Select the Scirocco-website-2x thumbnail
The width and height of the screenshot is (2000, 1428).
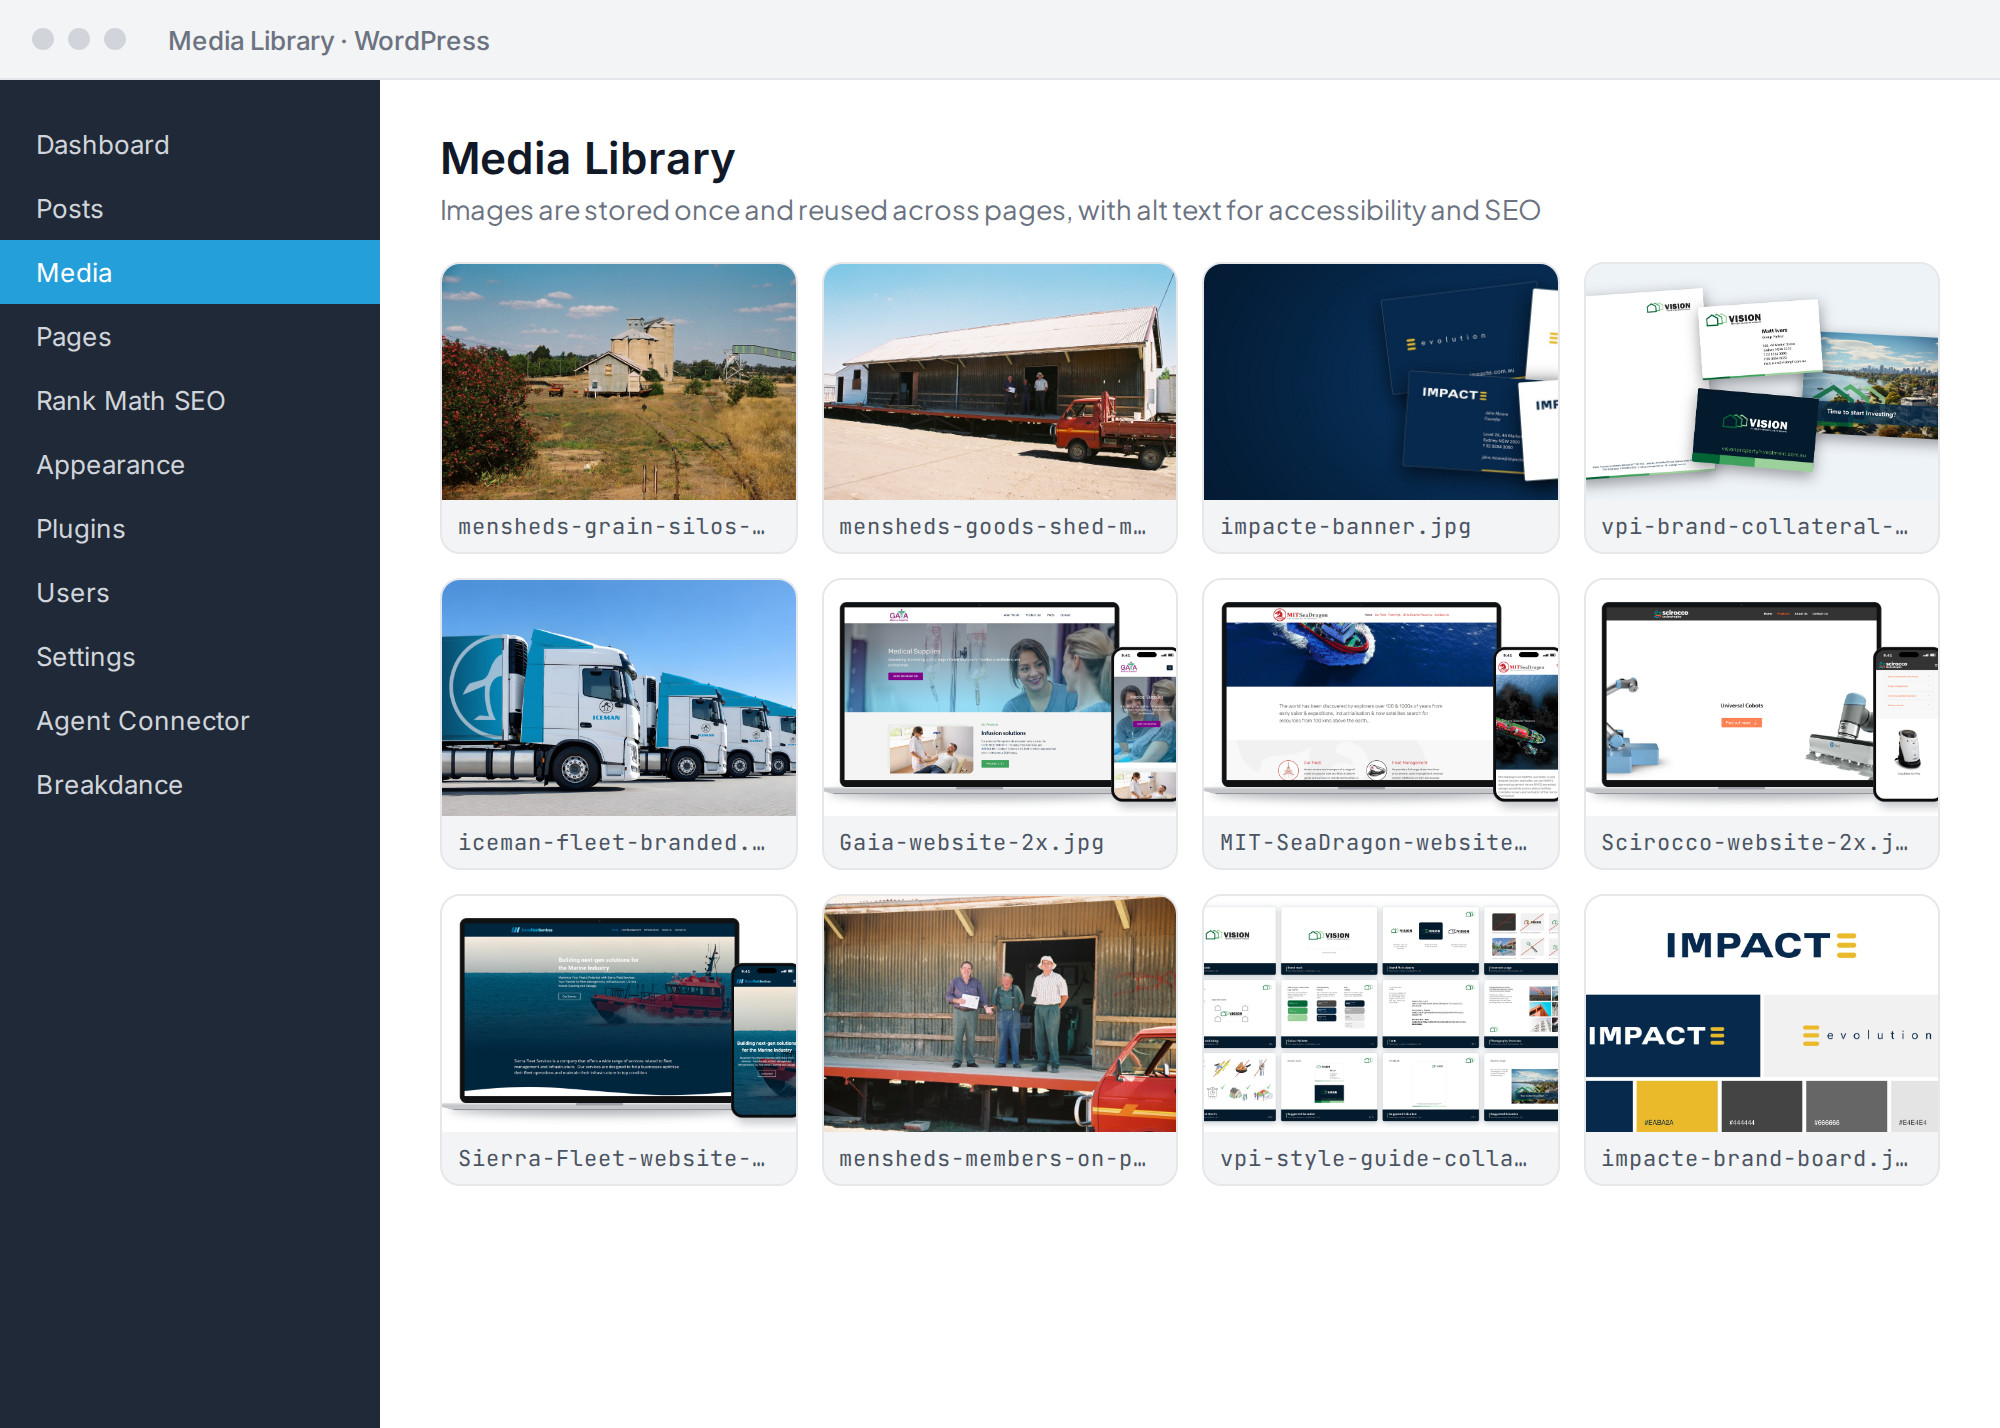point(1762,698)
